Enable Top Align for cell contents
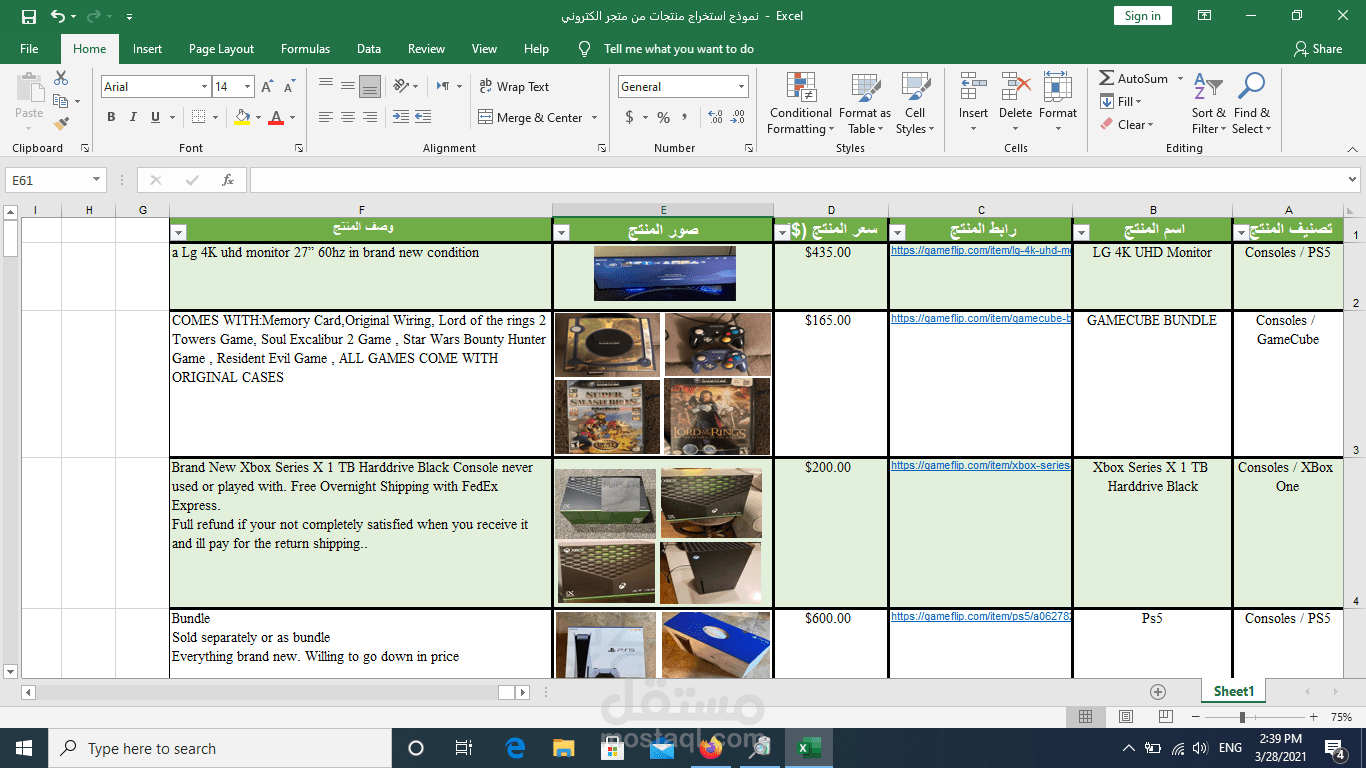This screenshot has height=768, width=1366. (x=325, y=87)
